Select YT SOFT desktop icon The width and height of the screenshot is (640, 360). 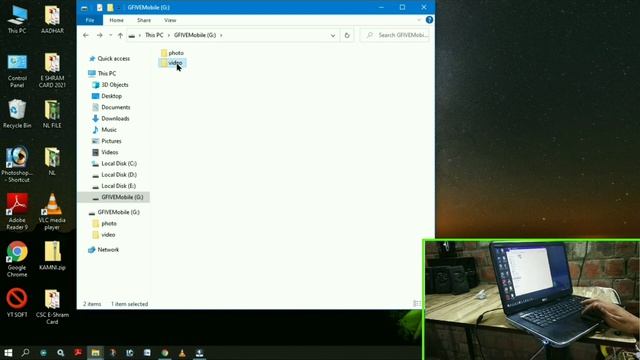(17, 303)
